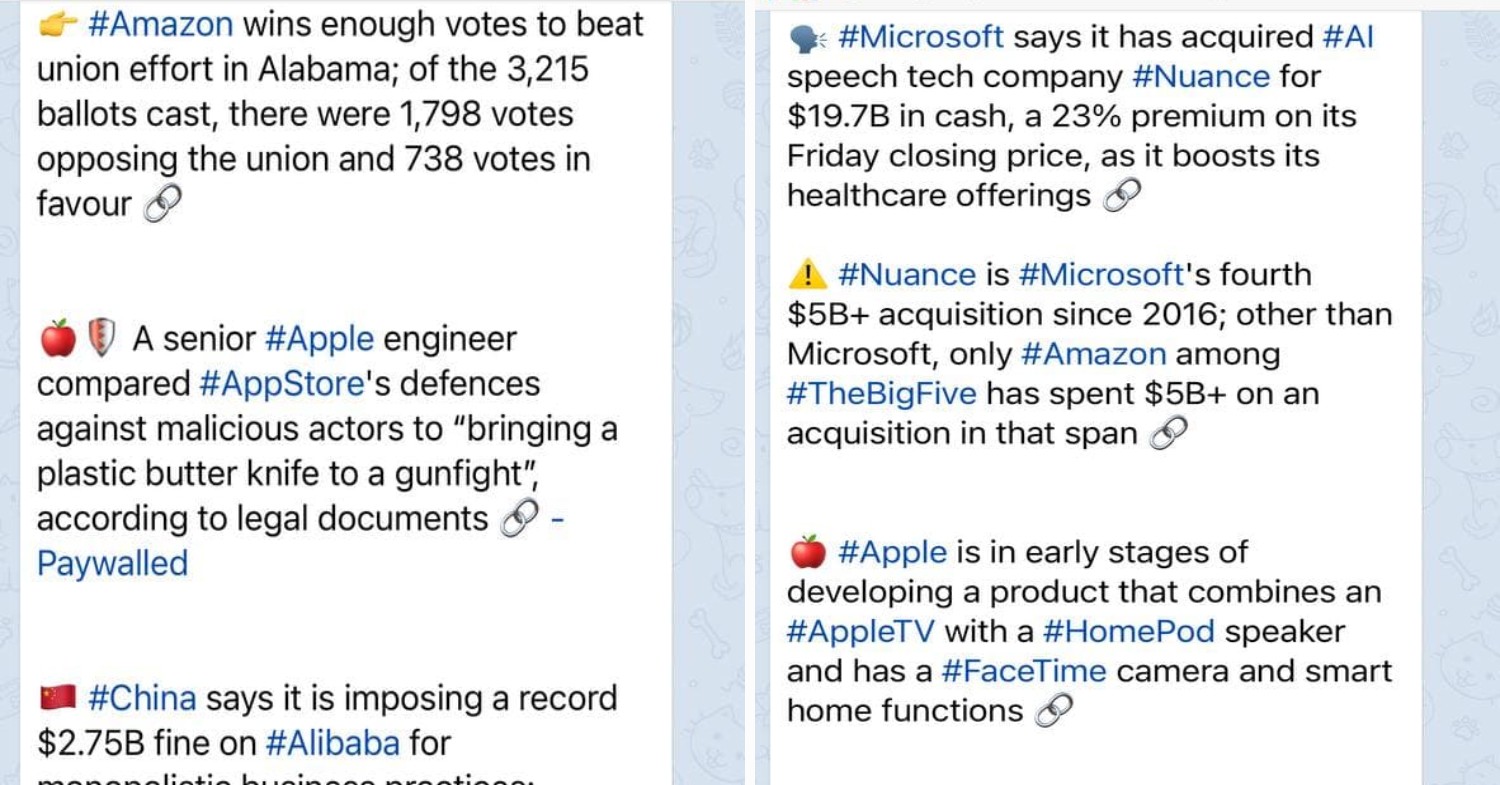The height and width of the screenshot is (785, 1500).
Task: Click the #AI hashtag
Action: point(1347,37)
